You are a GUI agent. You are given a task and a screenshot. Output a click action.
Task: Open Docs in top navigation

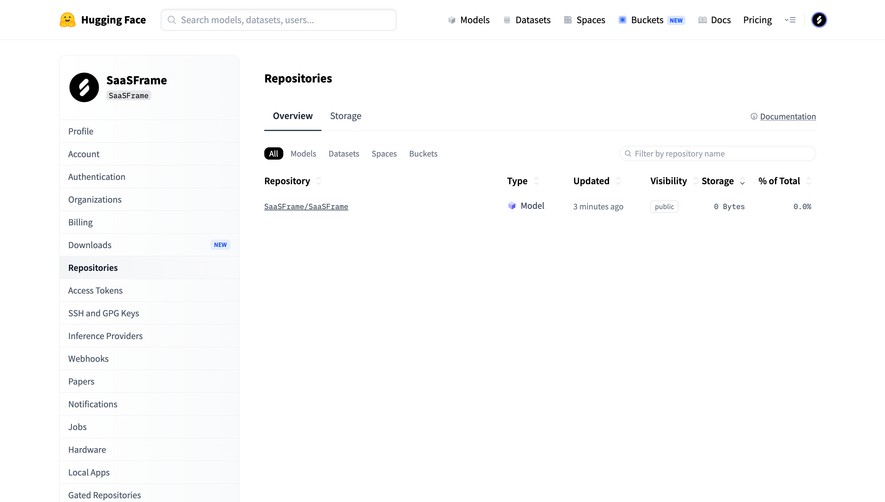coord(714,20)
